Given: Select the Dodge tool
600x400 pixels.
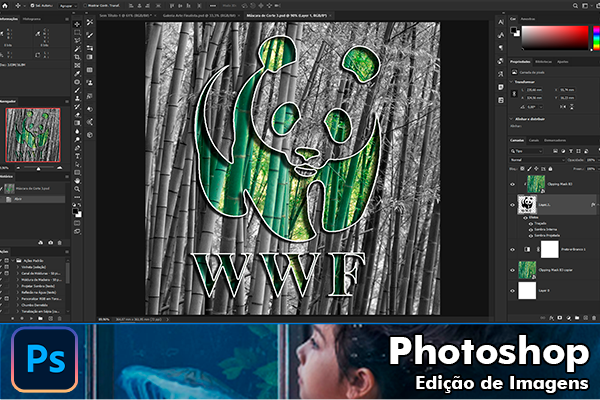Looking at the screenshot, I should [77, 139].
